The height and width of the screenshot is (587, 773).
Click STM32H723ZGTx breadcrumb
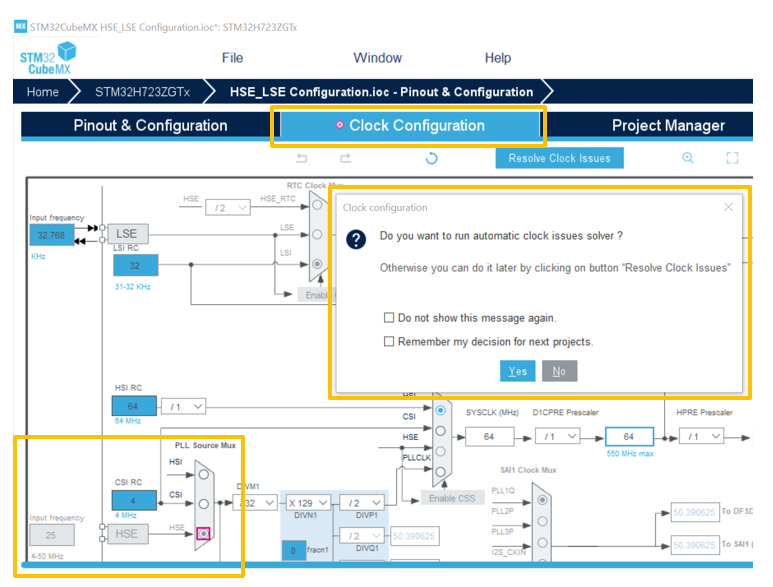[142, 92]
